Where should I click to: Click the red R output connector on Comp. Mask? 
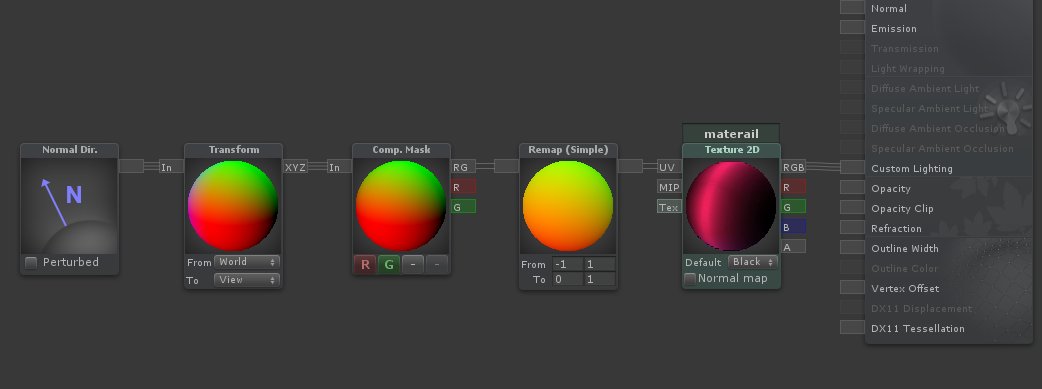coord(463,187)
